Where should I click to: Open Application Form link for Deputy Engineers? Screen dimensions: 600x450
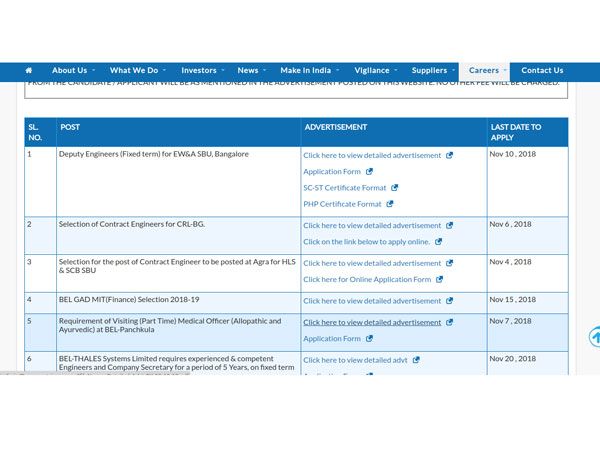coord(332,171)
